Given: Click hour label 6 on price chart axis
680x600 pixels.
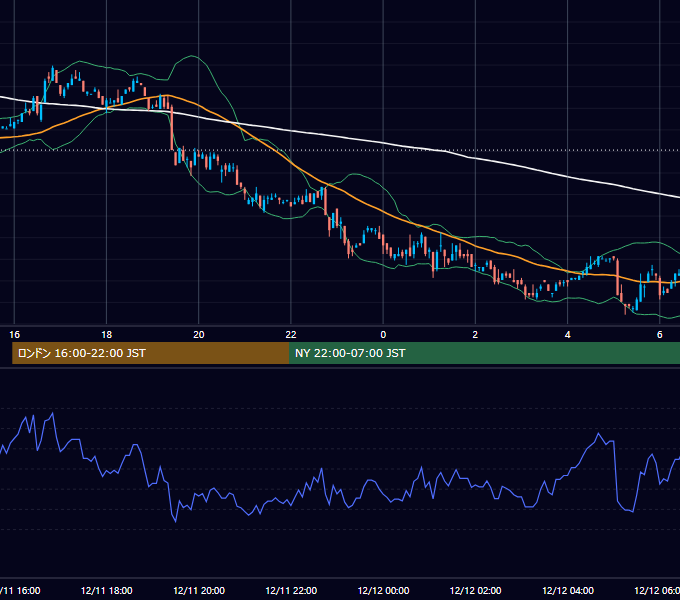Looking at the screenshot, I should tap(660, 335).
